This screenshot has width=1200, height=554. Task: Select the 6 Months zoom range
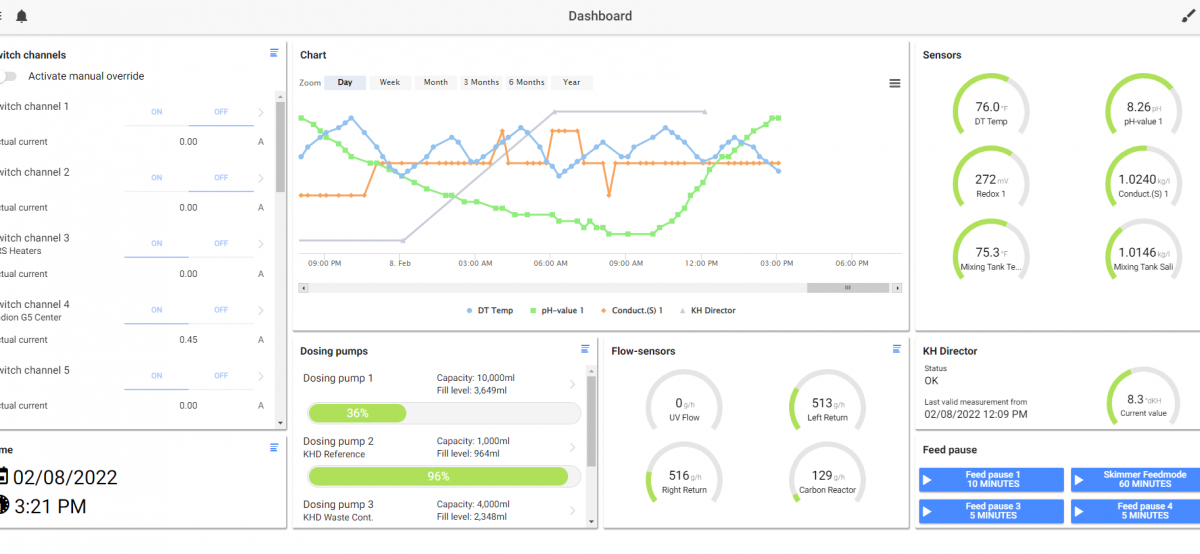coord(527,83)
